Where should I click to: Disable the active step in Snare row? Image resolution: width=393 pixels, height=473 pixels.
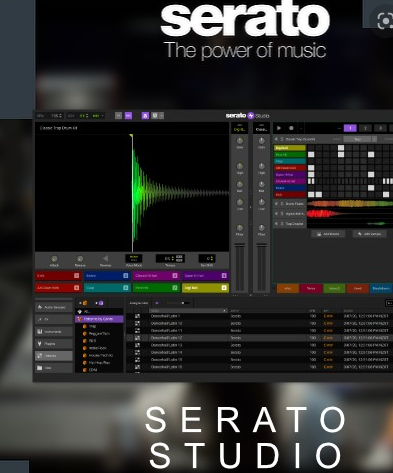pos(371,188)
